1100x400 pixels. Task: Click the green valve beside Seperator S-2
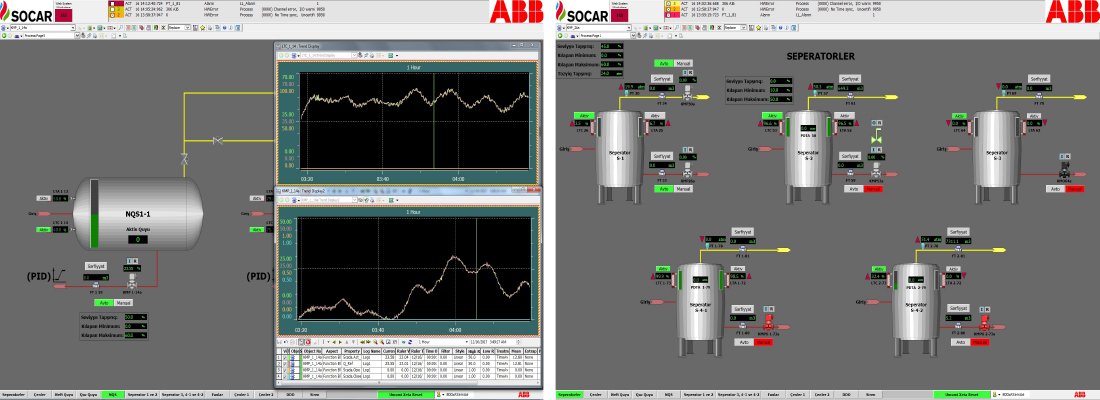[x=877, y=135]
